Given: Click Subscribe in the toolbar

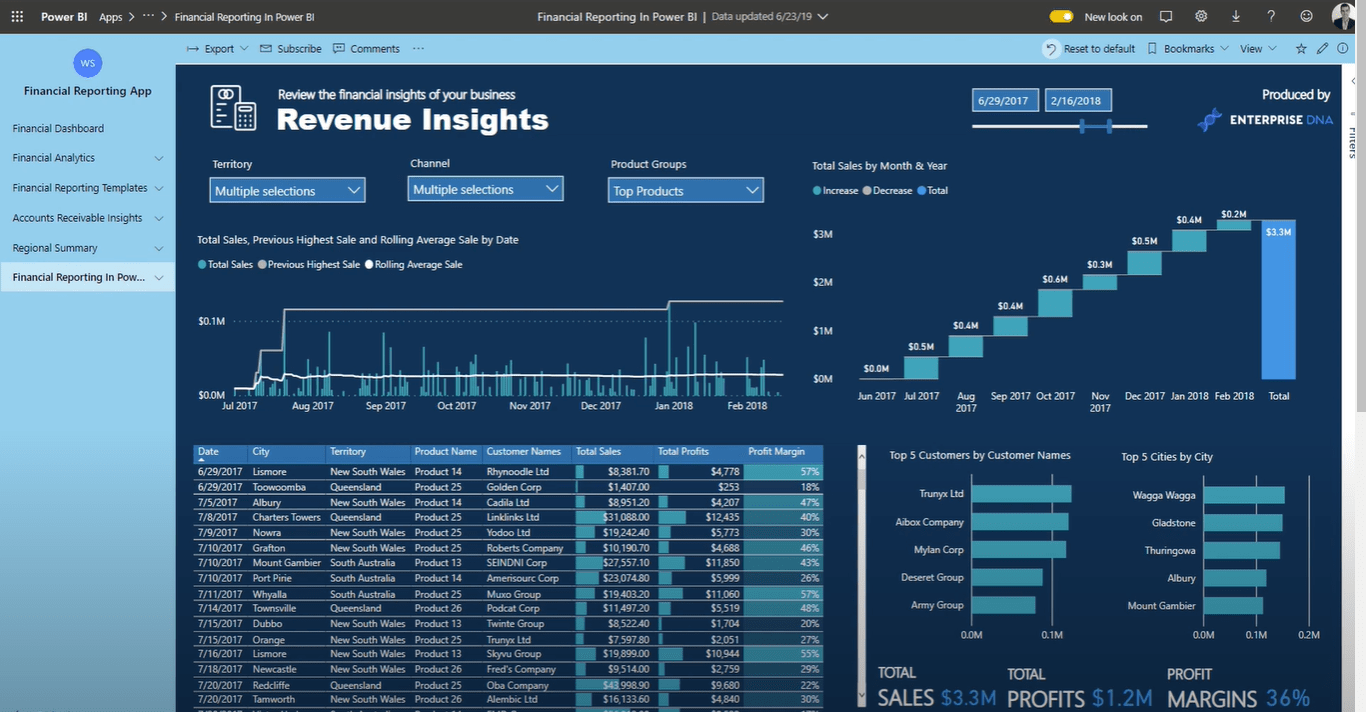Looking at the screenshot, I should click(291, 49).
